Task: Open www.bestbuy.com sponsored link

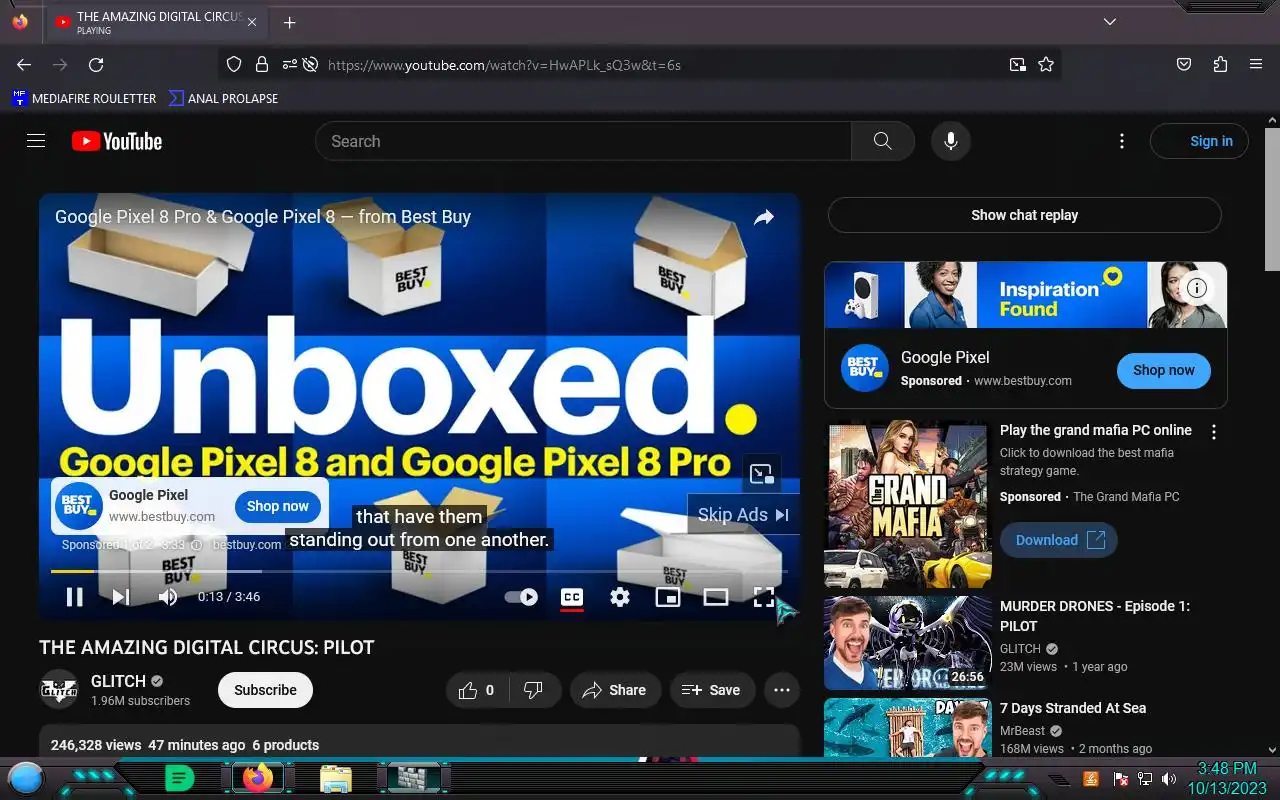Action: tap(1022, 381)
